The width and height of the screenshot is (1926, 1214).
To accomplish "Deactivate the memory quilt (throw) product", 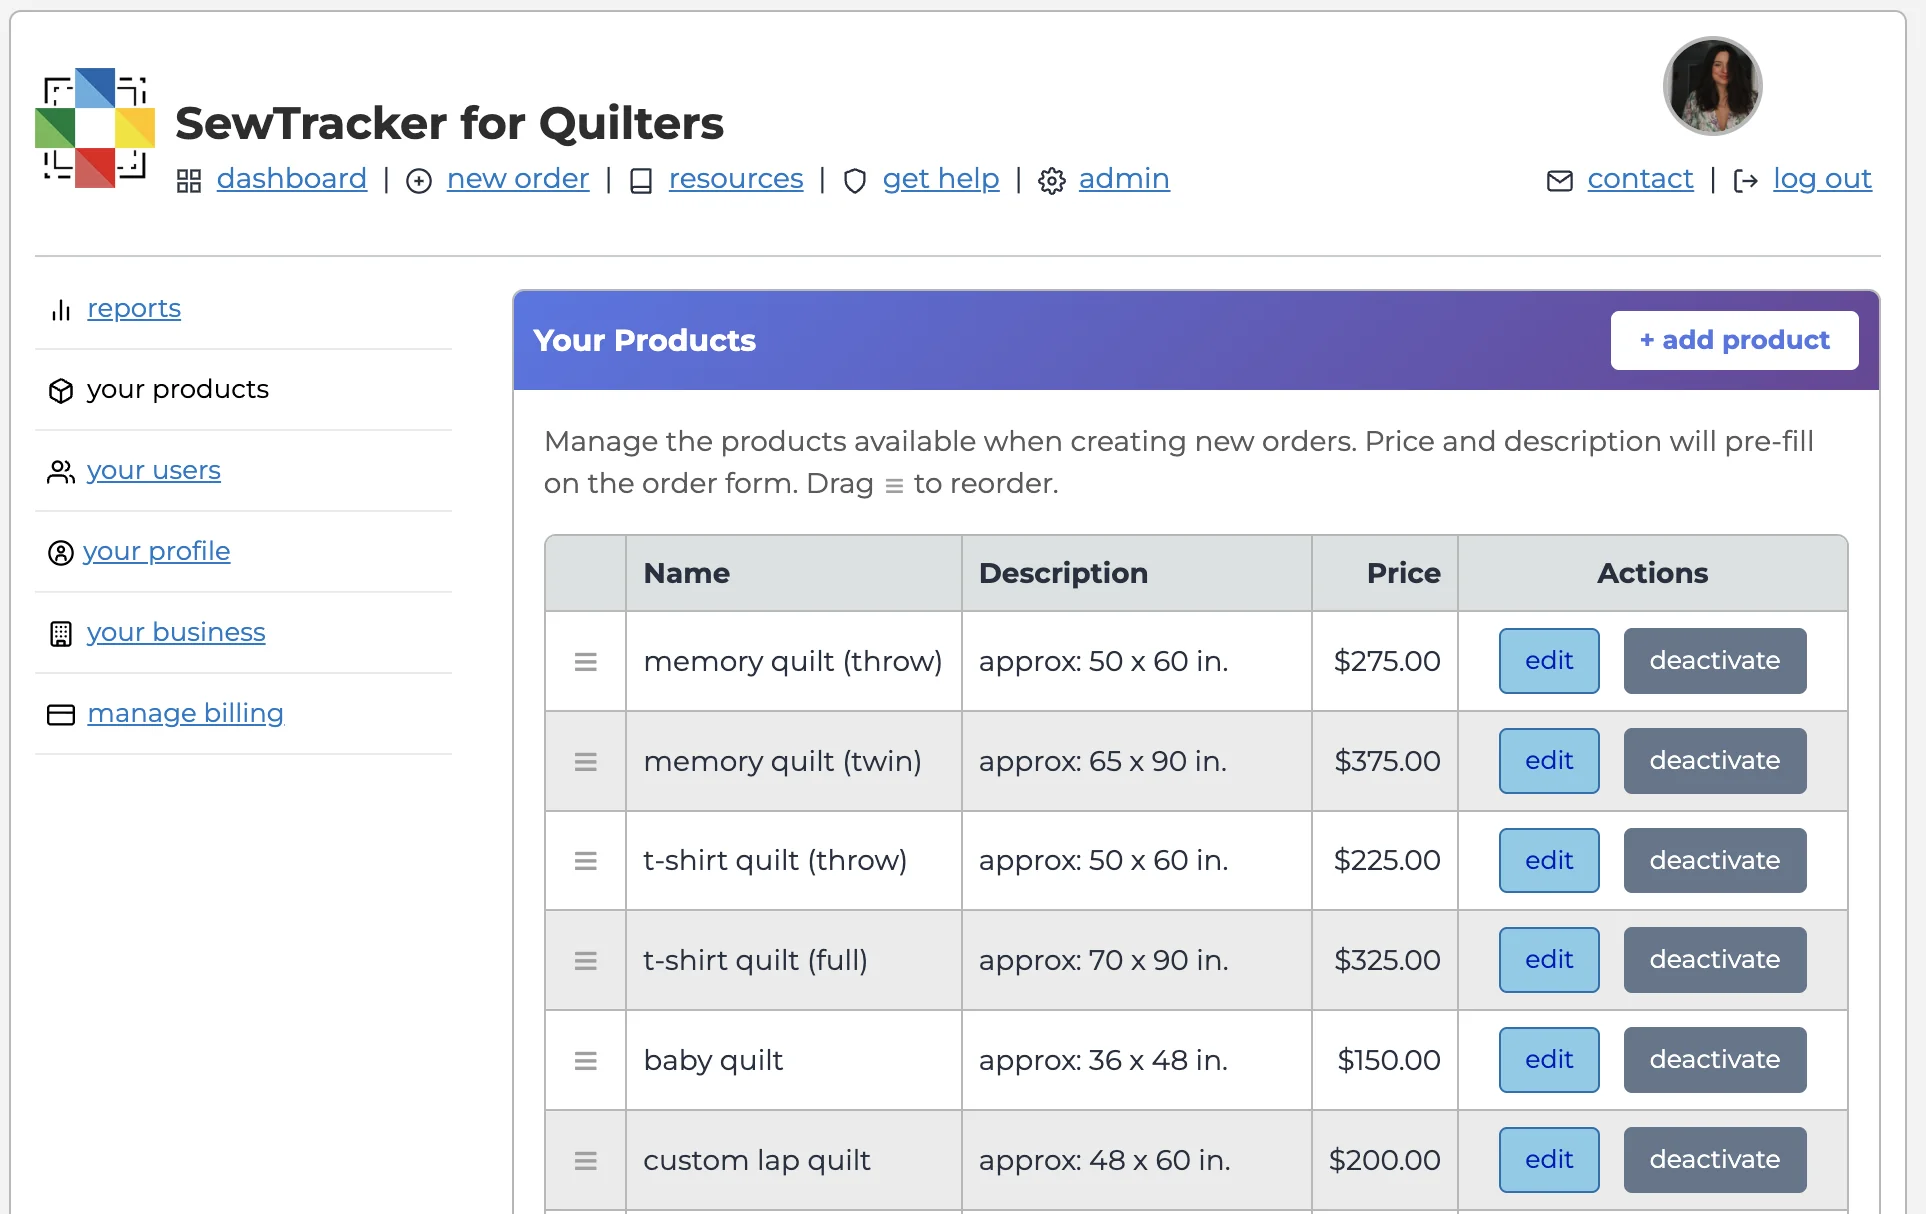I will click(x=1714, y=660).
